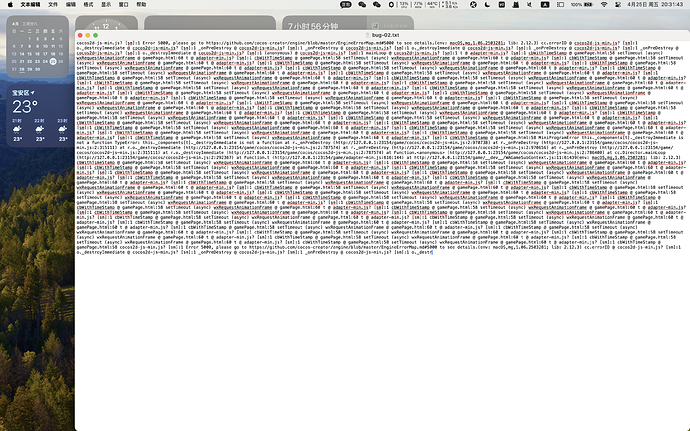Open Control Center from menu bar
690x431 pixels.
click(x=618, y=4)
